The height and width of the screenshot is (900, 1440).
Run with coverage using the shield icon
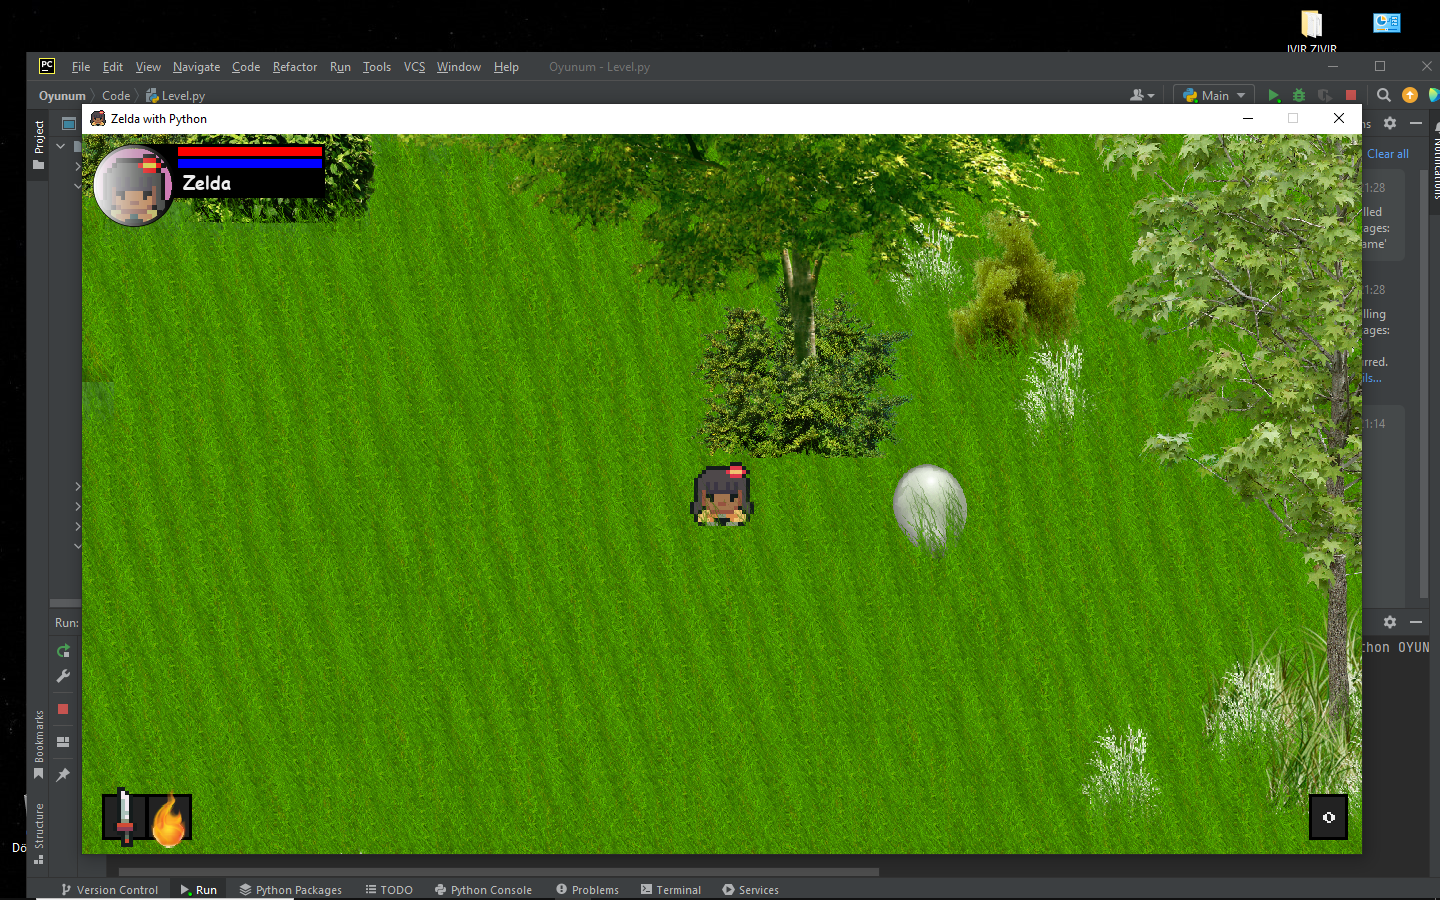tap(1324, 95)
